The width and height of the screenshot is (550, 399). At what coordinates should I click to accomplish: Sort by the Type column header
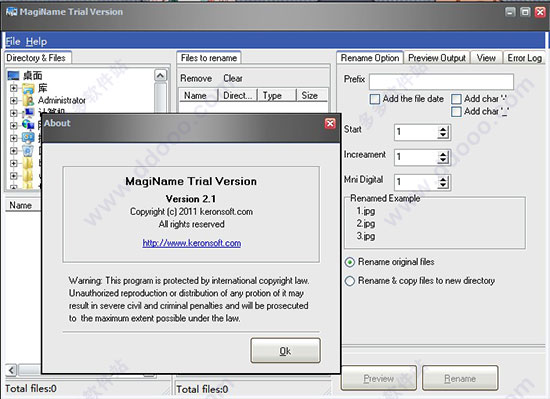coord(277,95)
